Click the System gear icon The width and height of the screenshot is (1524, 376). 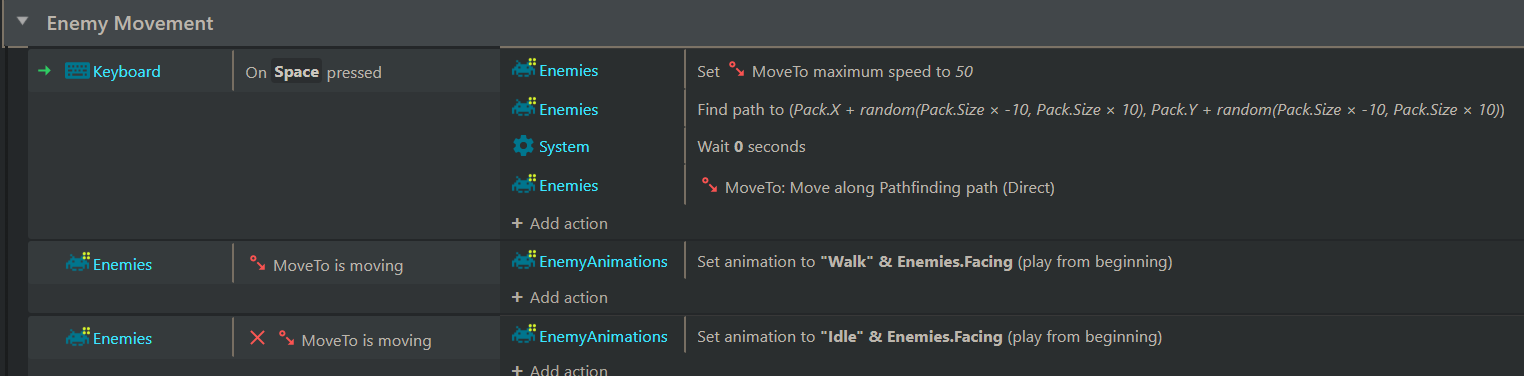click(x=523, y=146)
